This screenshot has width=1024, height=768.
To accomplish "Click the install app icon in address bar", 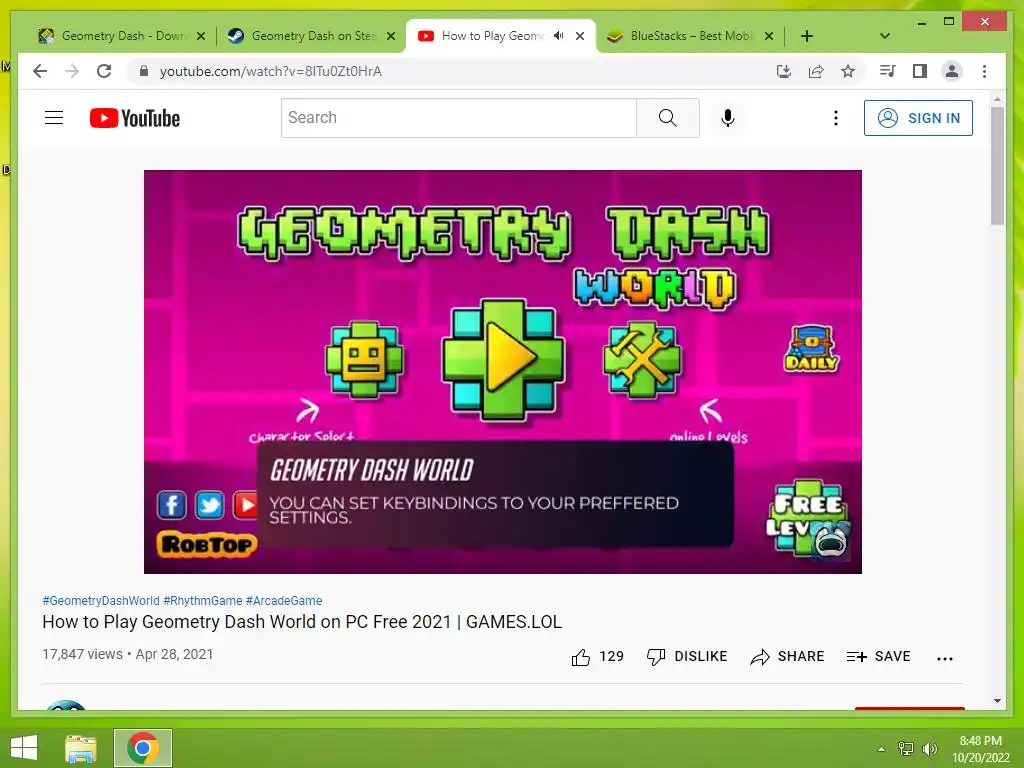I will click(784, 71).
